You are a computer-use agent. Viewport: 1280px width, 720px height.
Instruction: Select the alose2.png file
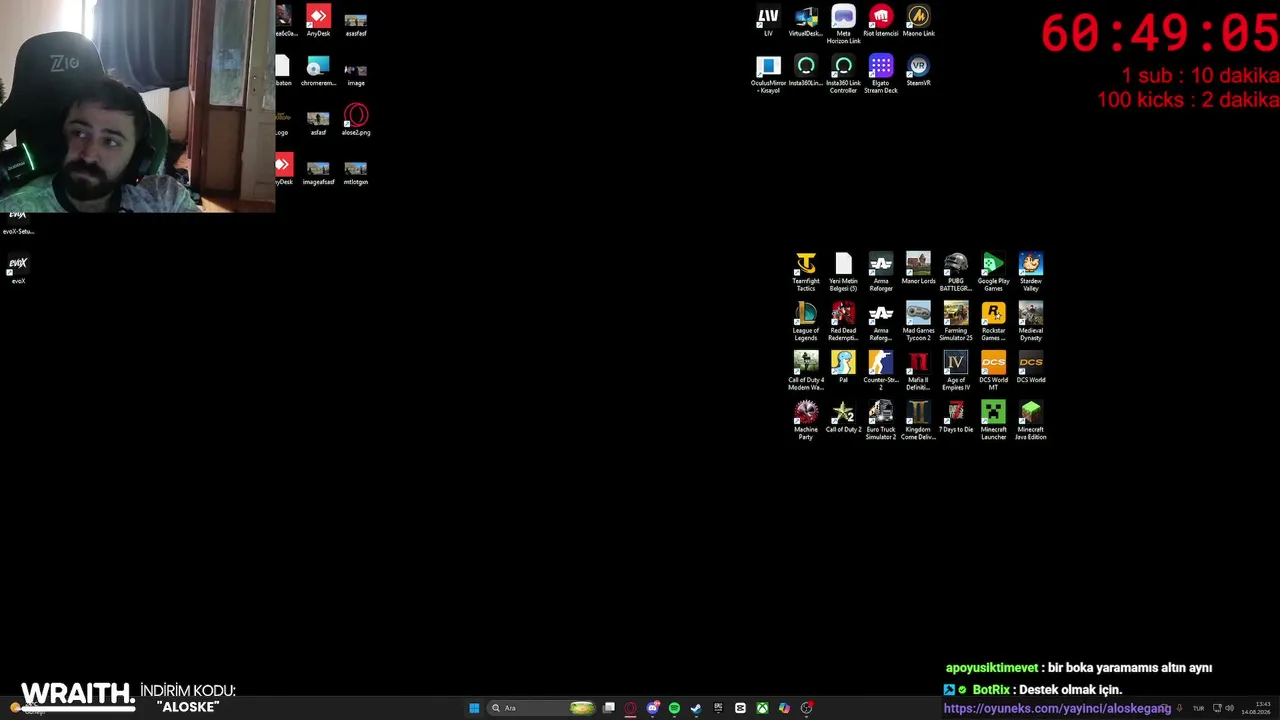tap(356, 120)
